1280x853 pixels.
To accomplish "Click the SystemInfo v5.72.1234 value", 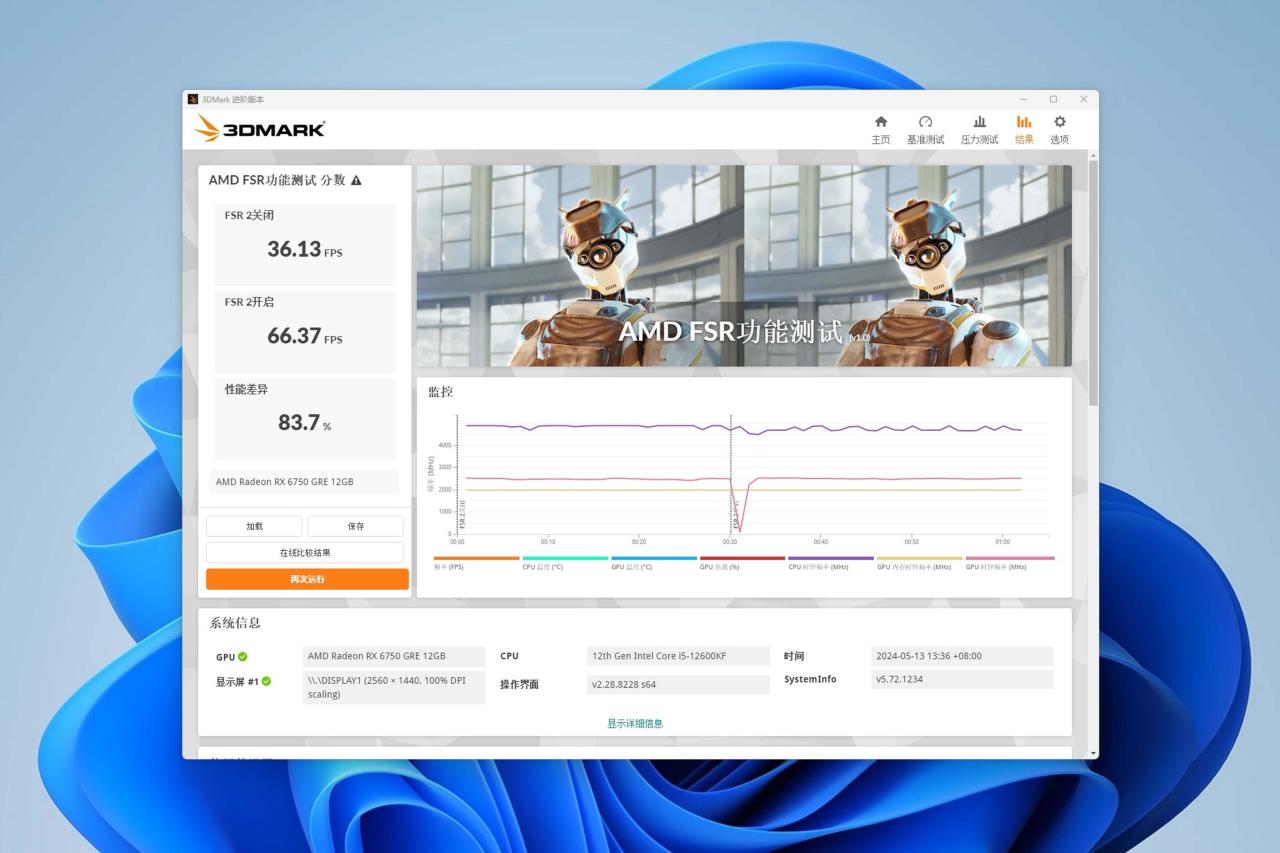I will point(962,679).
